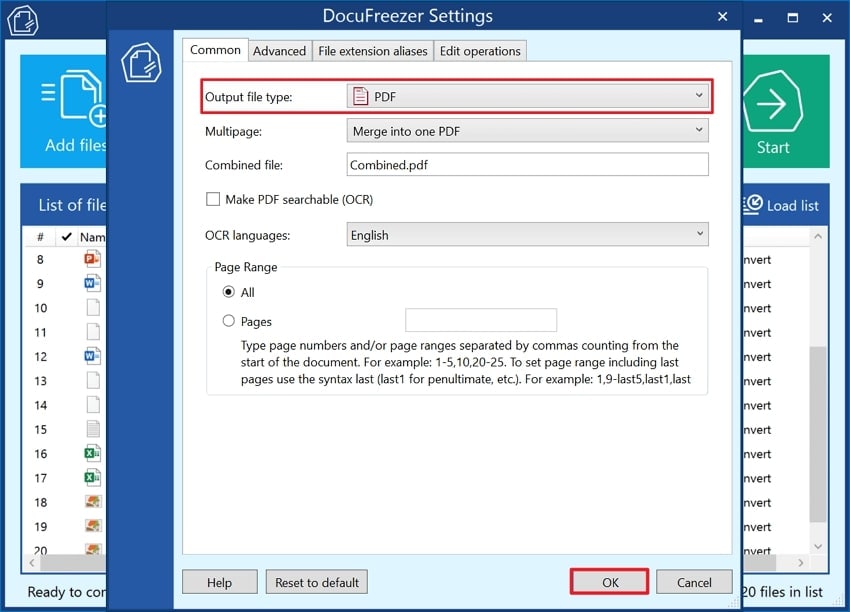Click the image file icon in row 19
The image size is (850, 612).
(93, 526)
